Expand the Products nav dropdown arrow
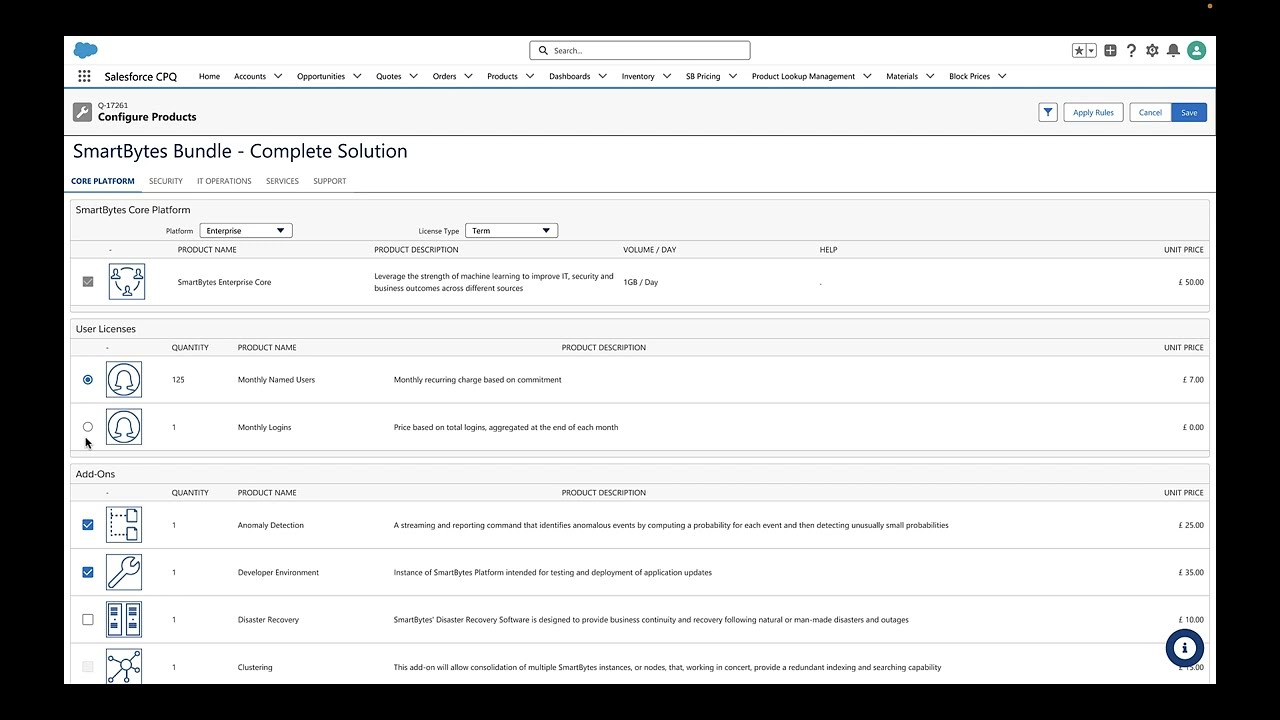The height and width of the screenshot is (720, 1280). click(x=530, y=76)
